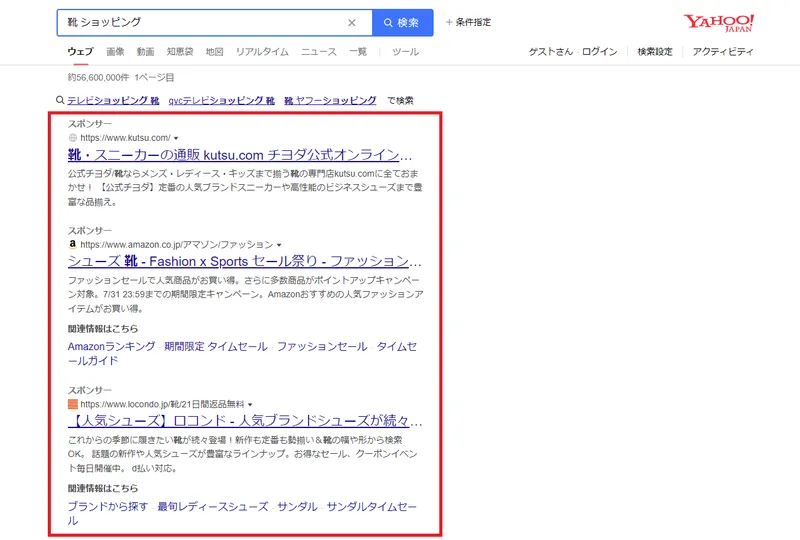The image size is (800, 540).
Task: Search related term テレビショッピング 靴
Action: pos(113,101)
